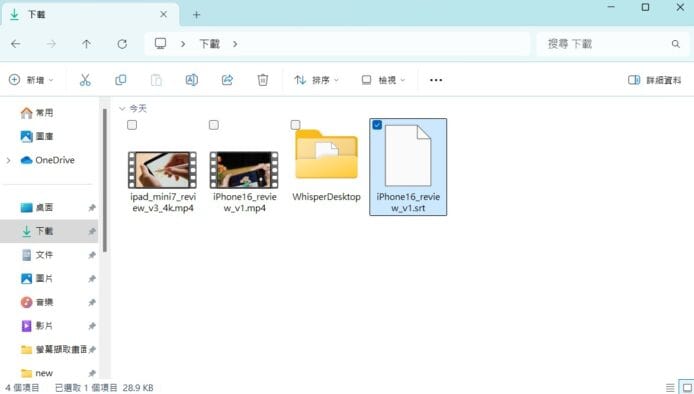Tick the WhisperDesktop folder checkbox
The image size is (694, 394).
tap(295, 125)
